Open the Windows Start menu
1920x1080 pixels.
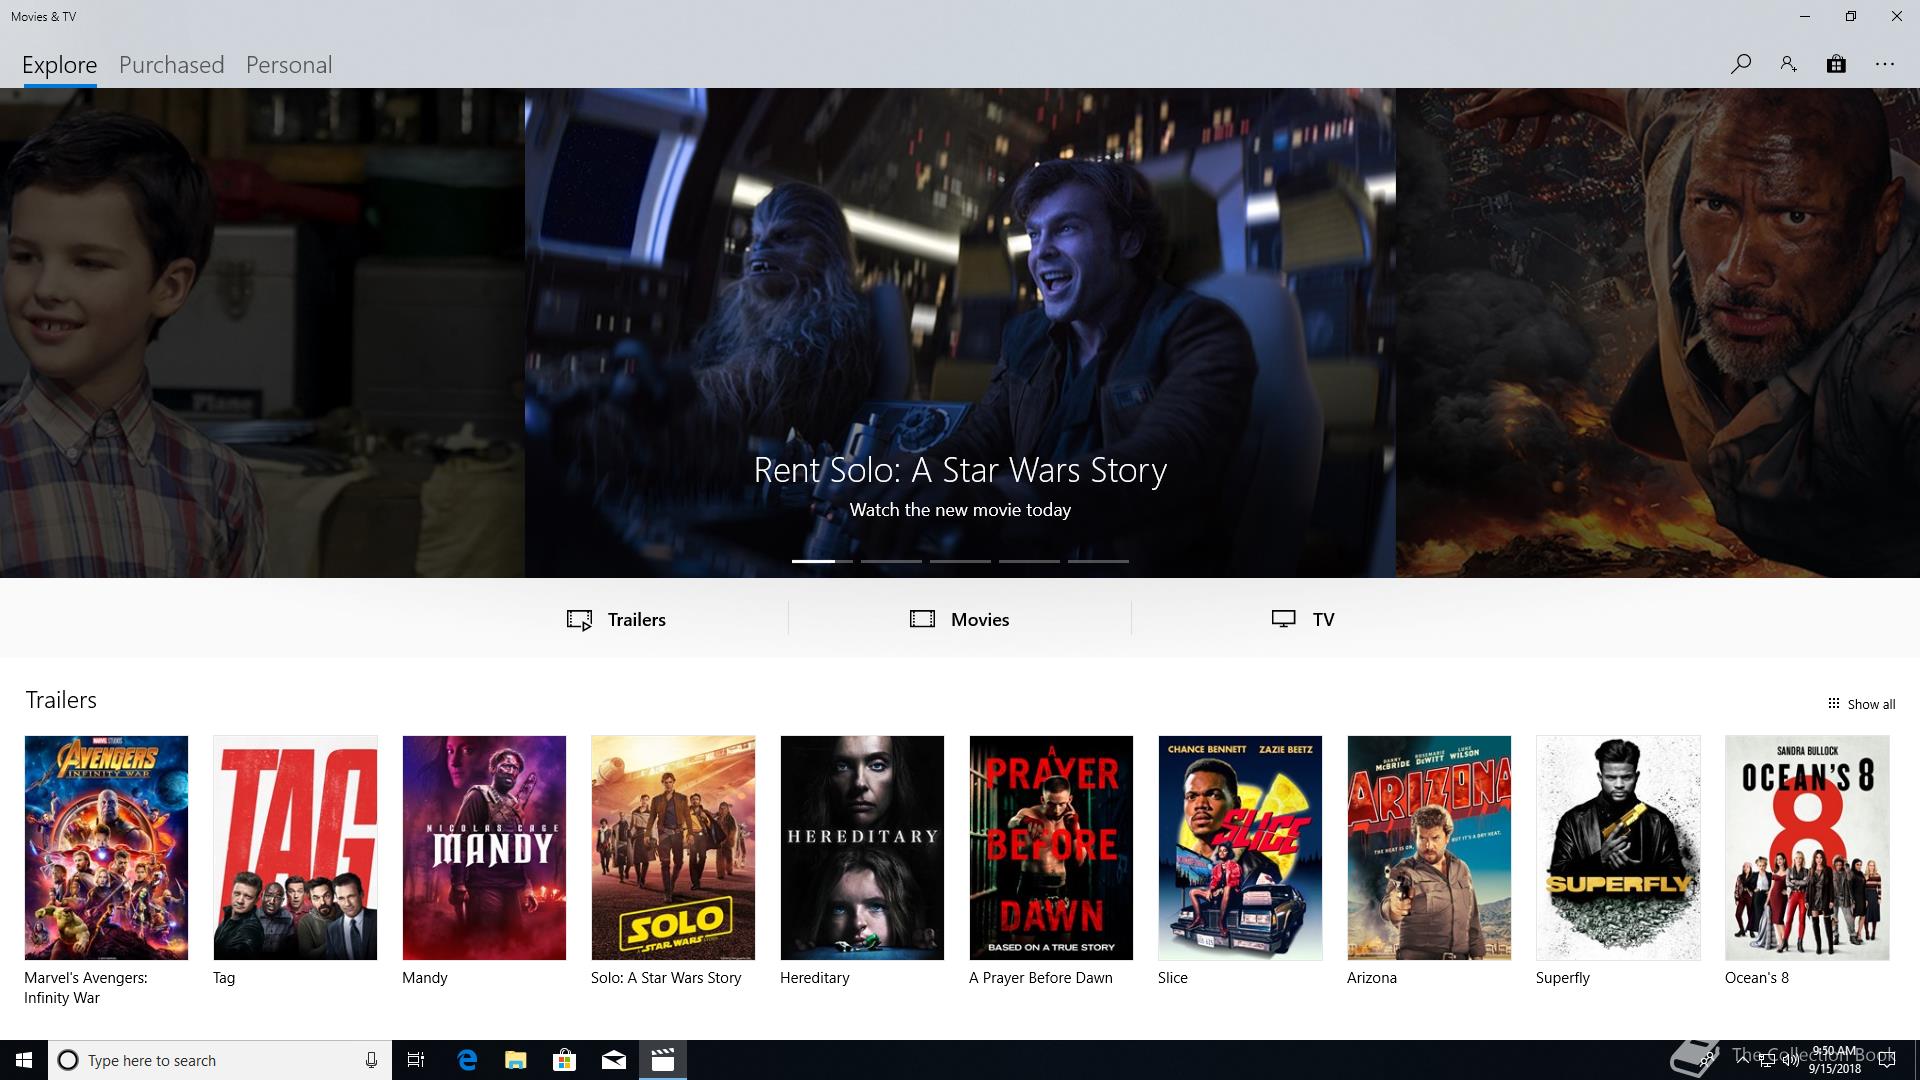click(x=24, y=1060)
